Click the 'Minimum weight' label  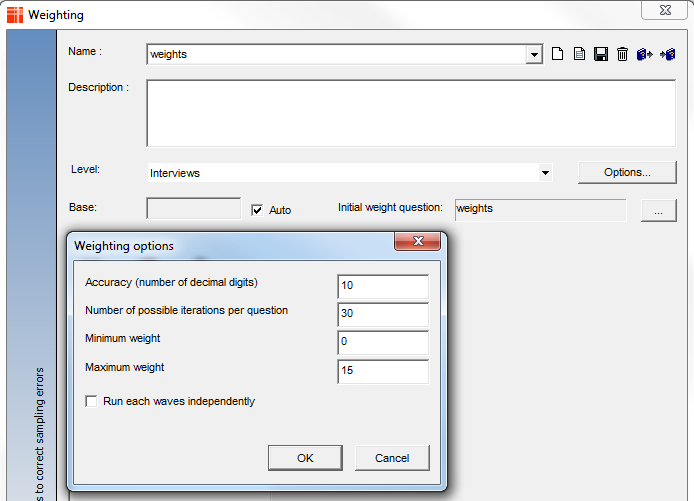123,339
